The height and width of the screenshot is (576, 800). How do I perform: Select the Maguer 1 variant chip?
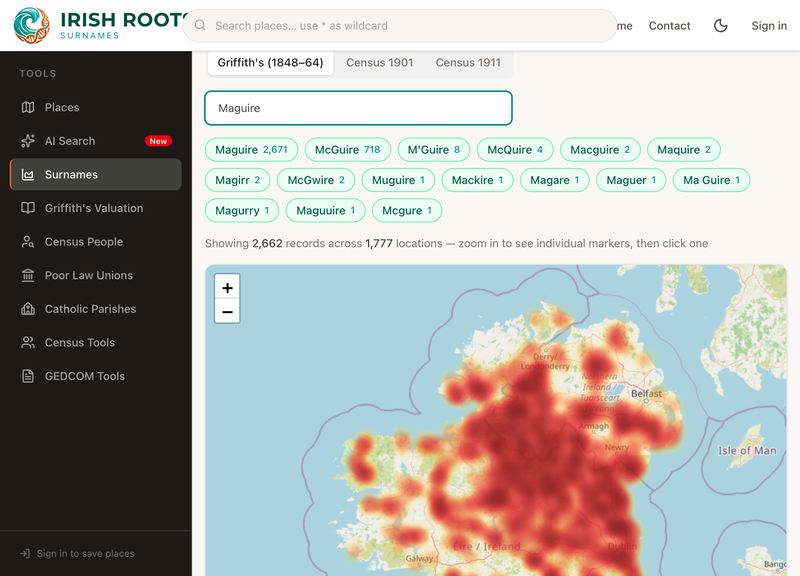[x=631, y=180]
